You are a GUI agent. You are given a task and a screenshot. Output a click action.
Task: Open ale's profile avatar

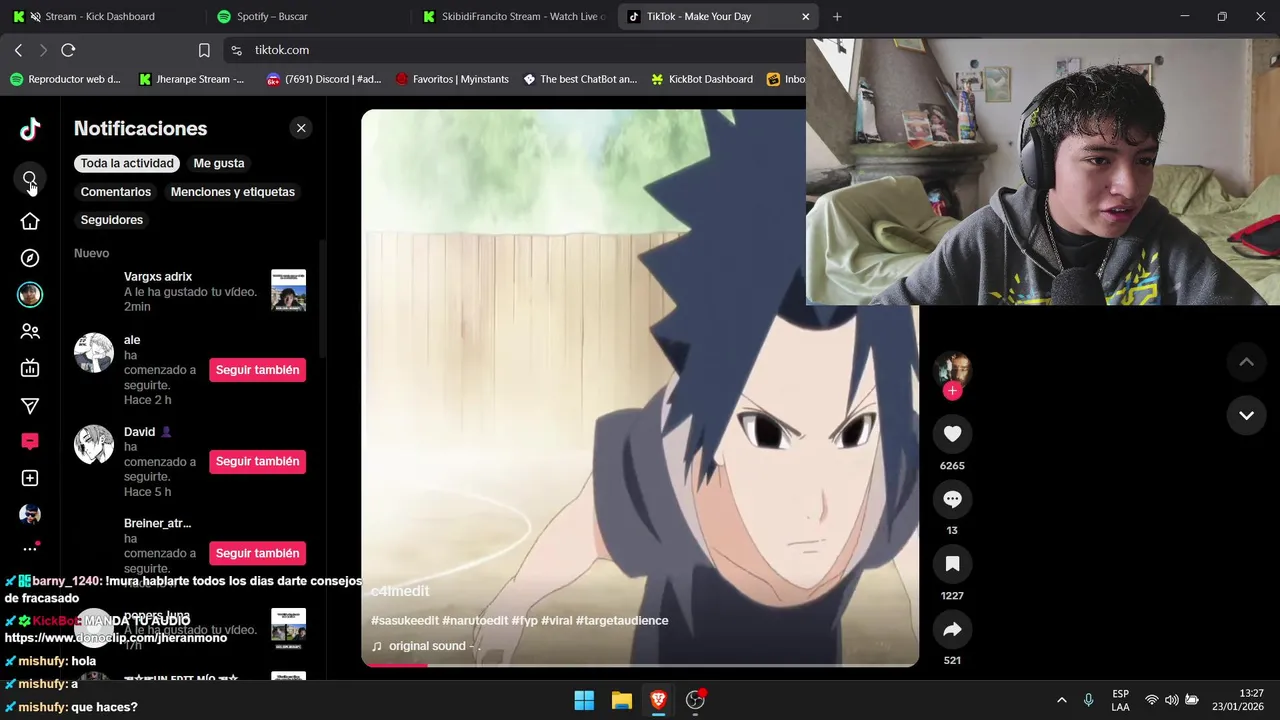94,353
